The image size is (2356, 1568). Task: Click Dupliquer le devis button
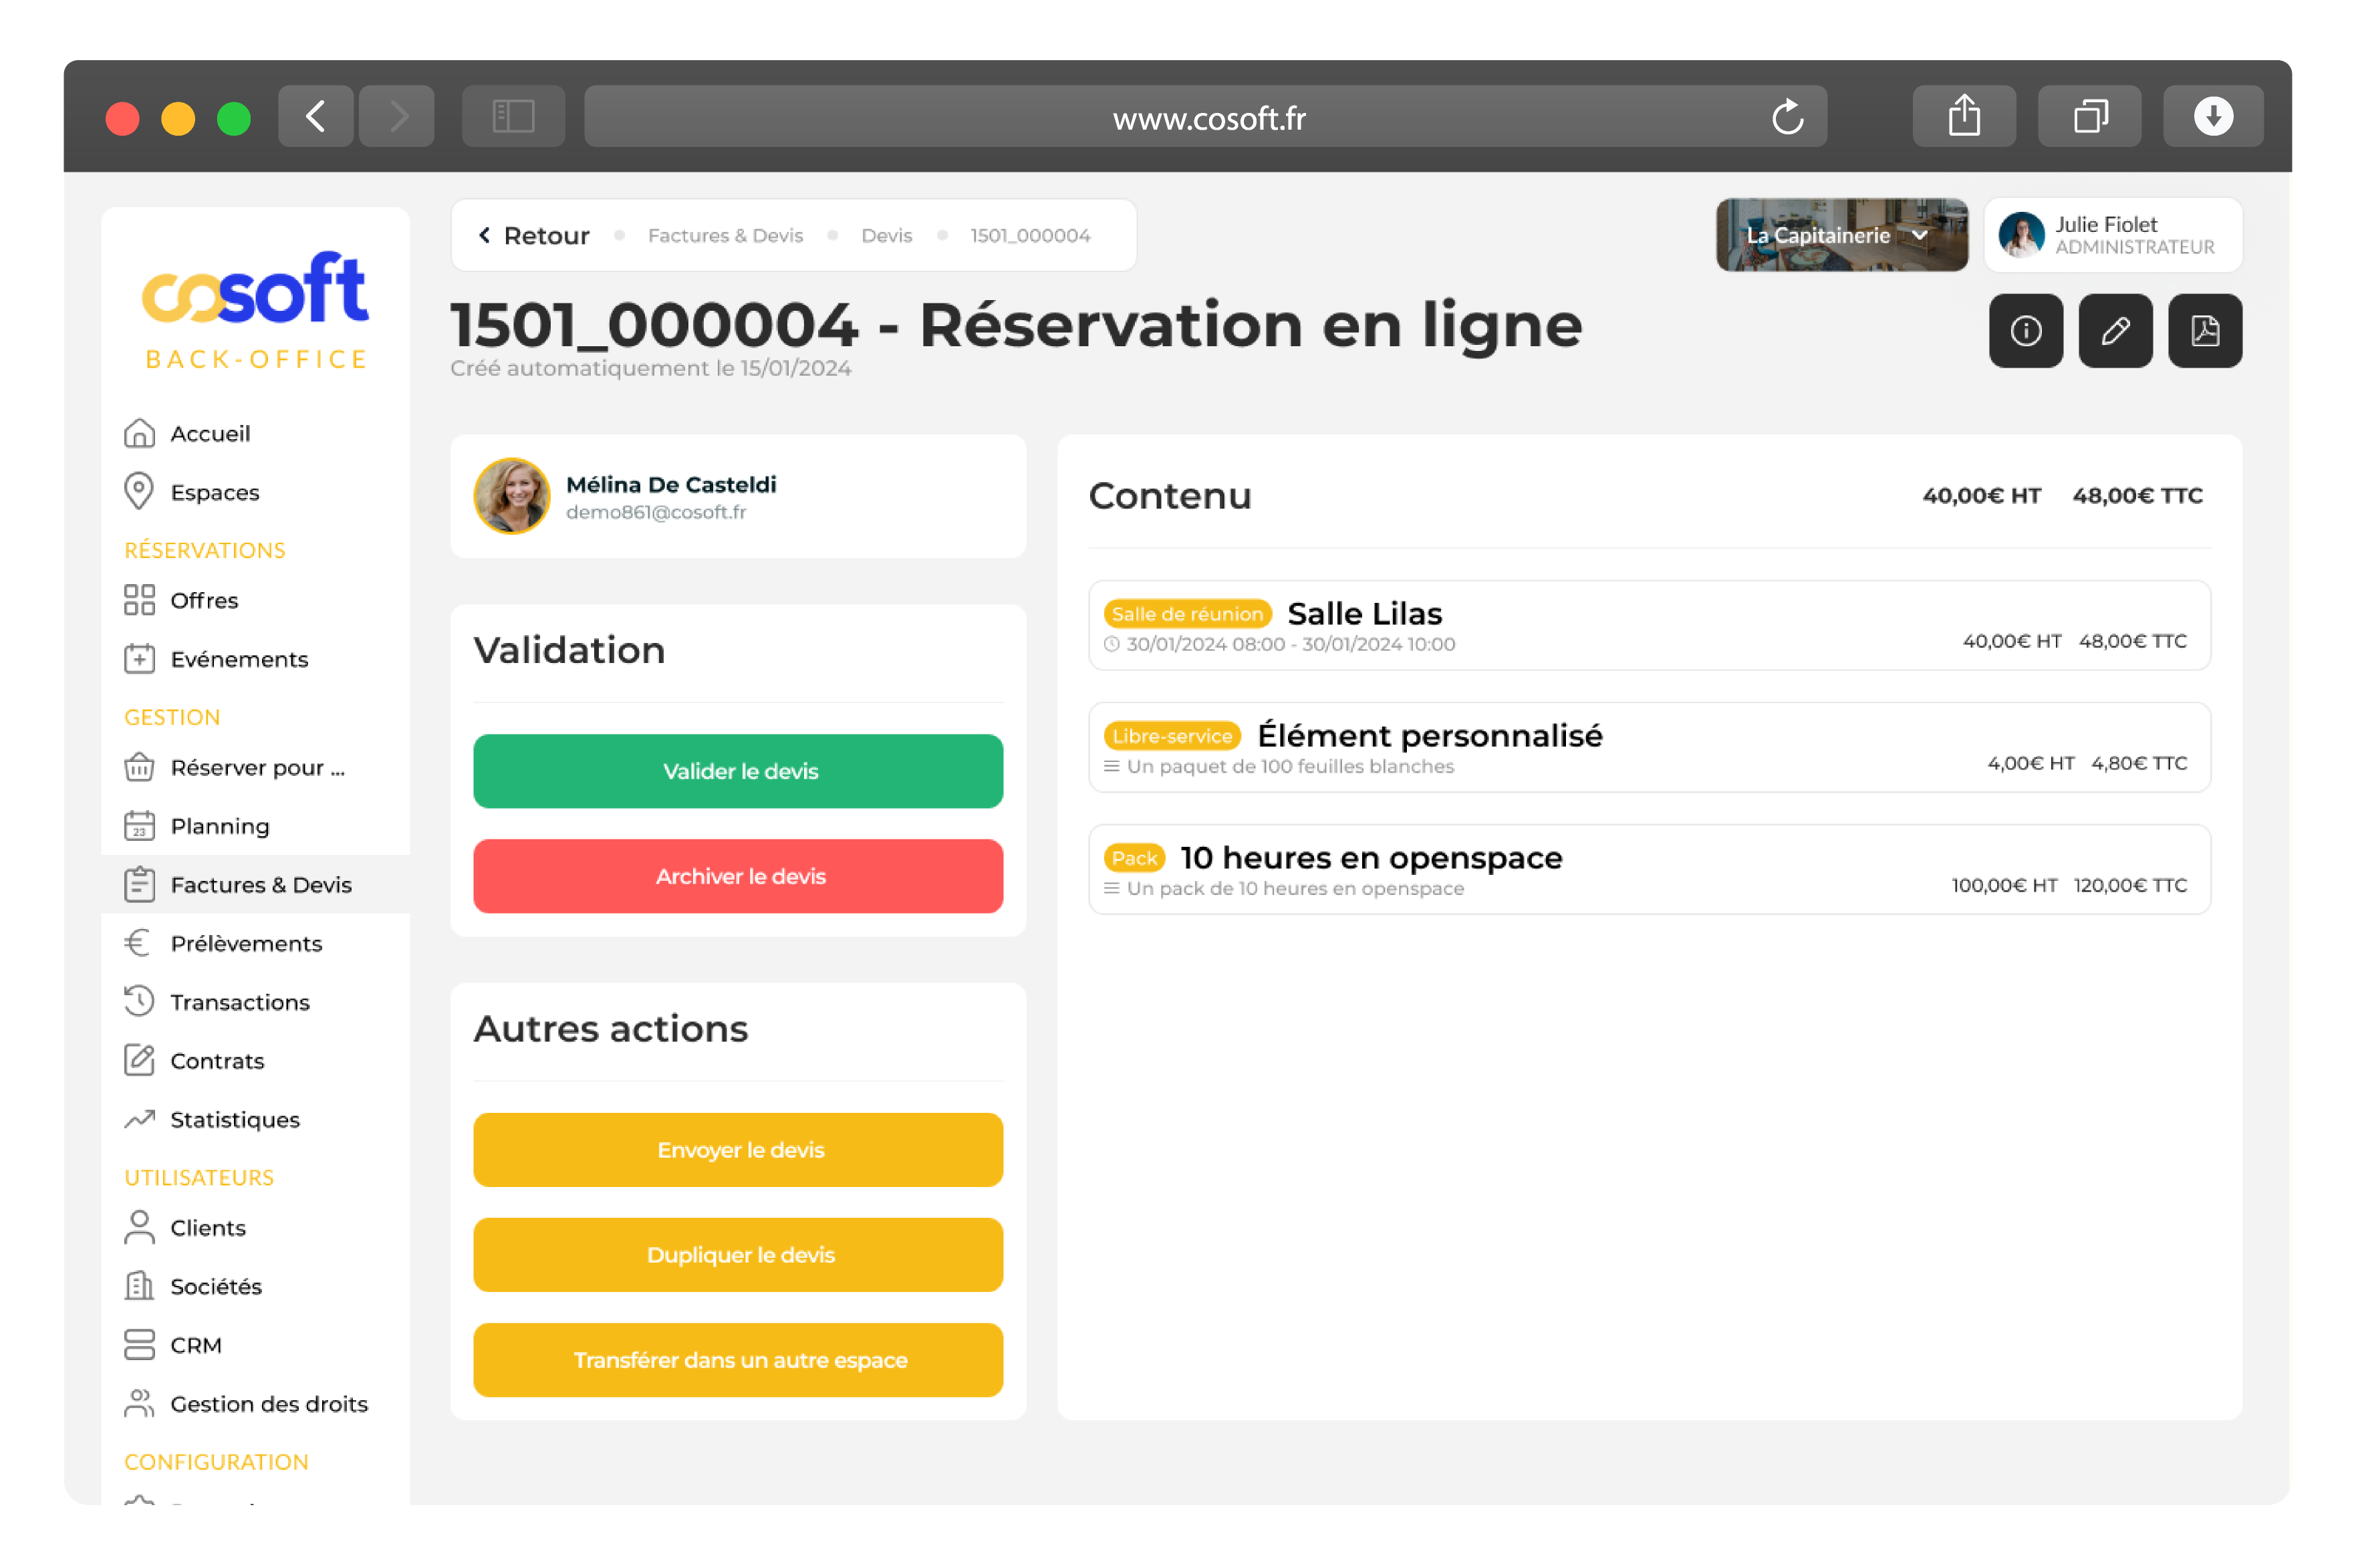tap(738, 1255)
